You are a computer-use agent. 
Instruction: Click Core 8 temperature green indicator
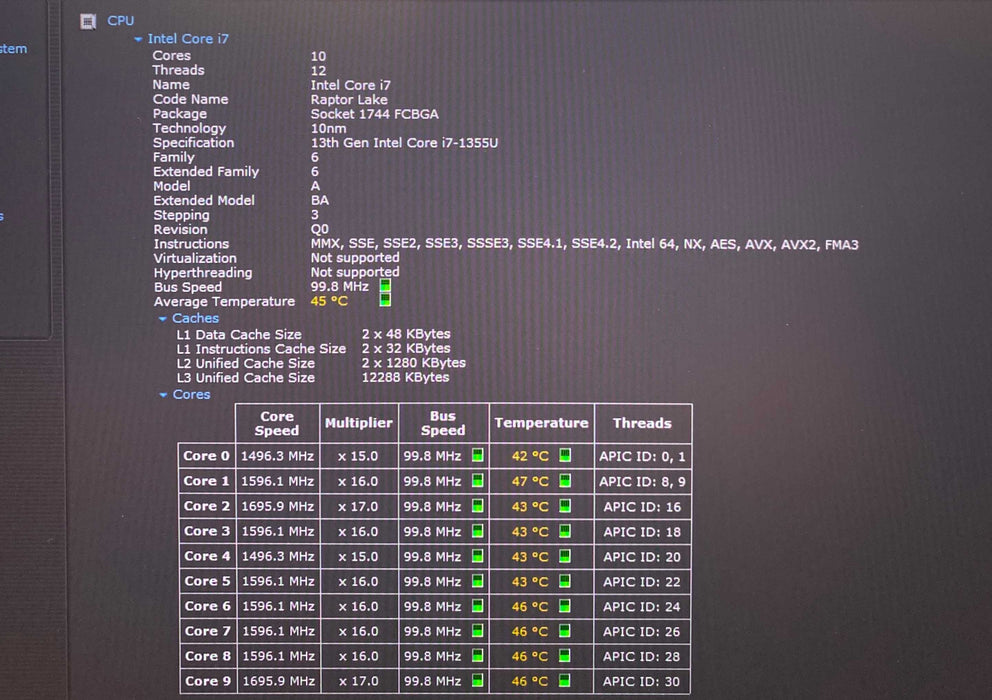coord(565,655)
